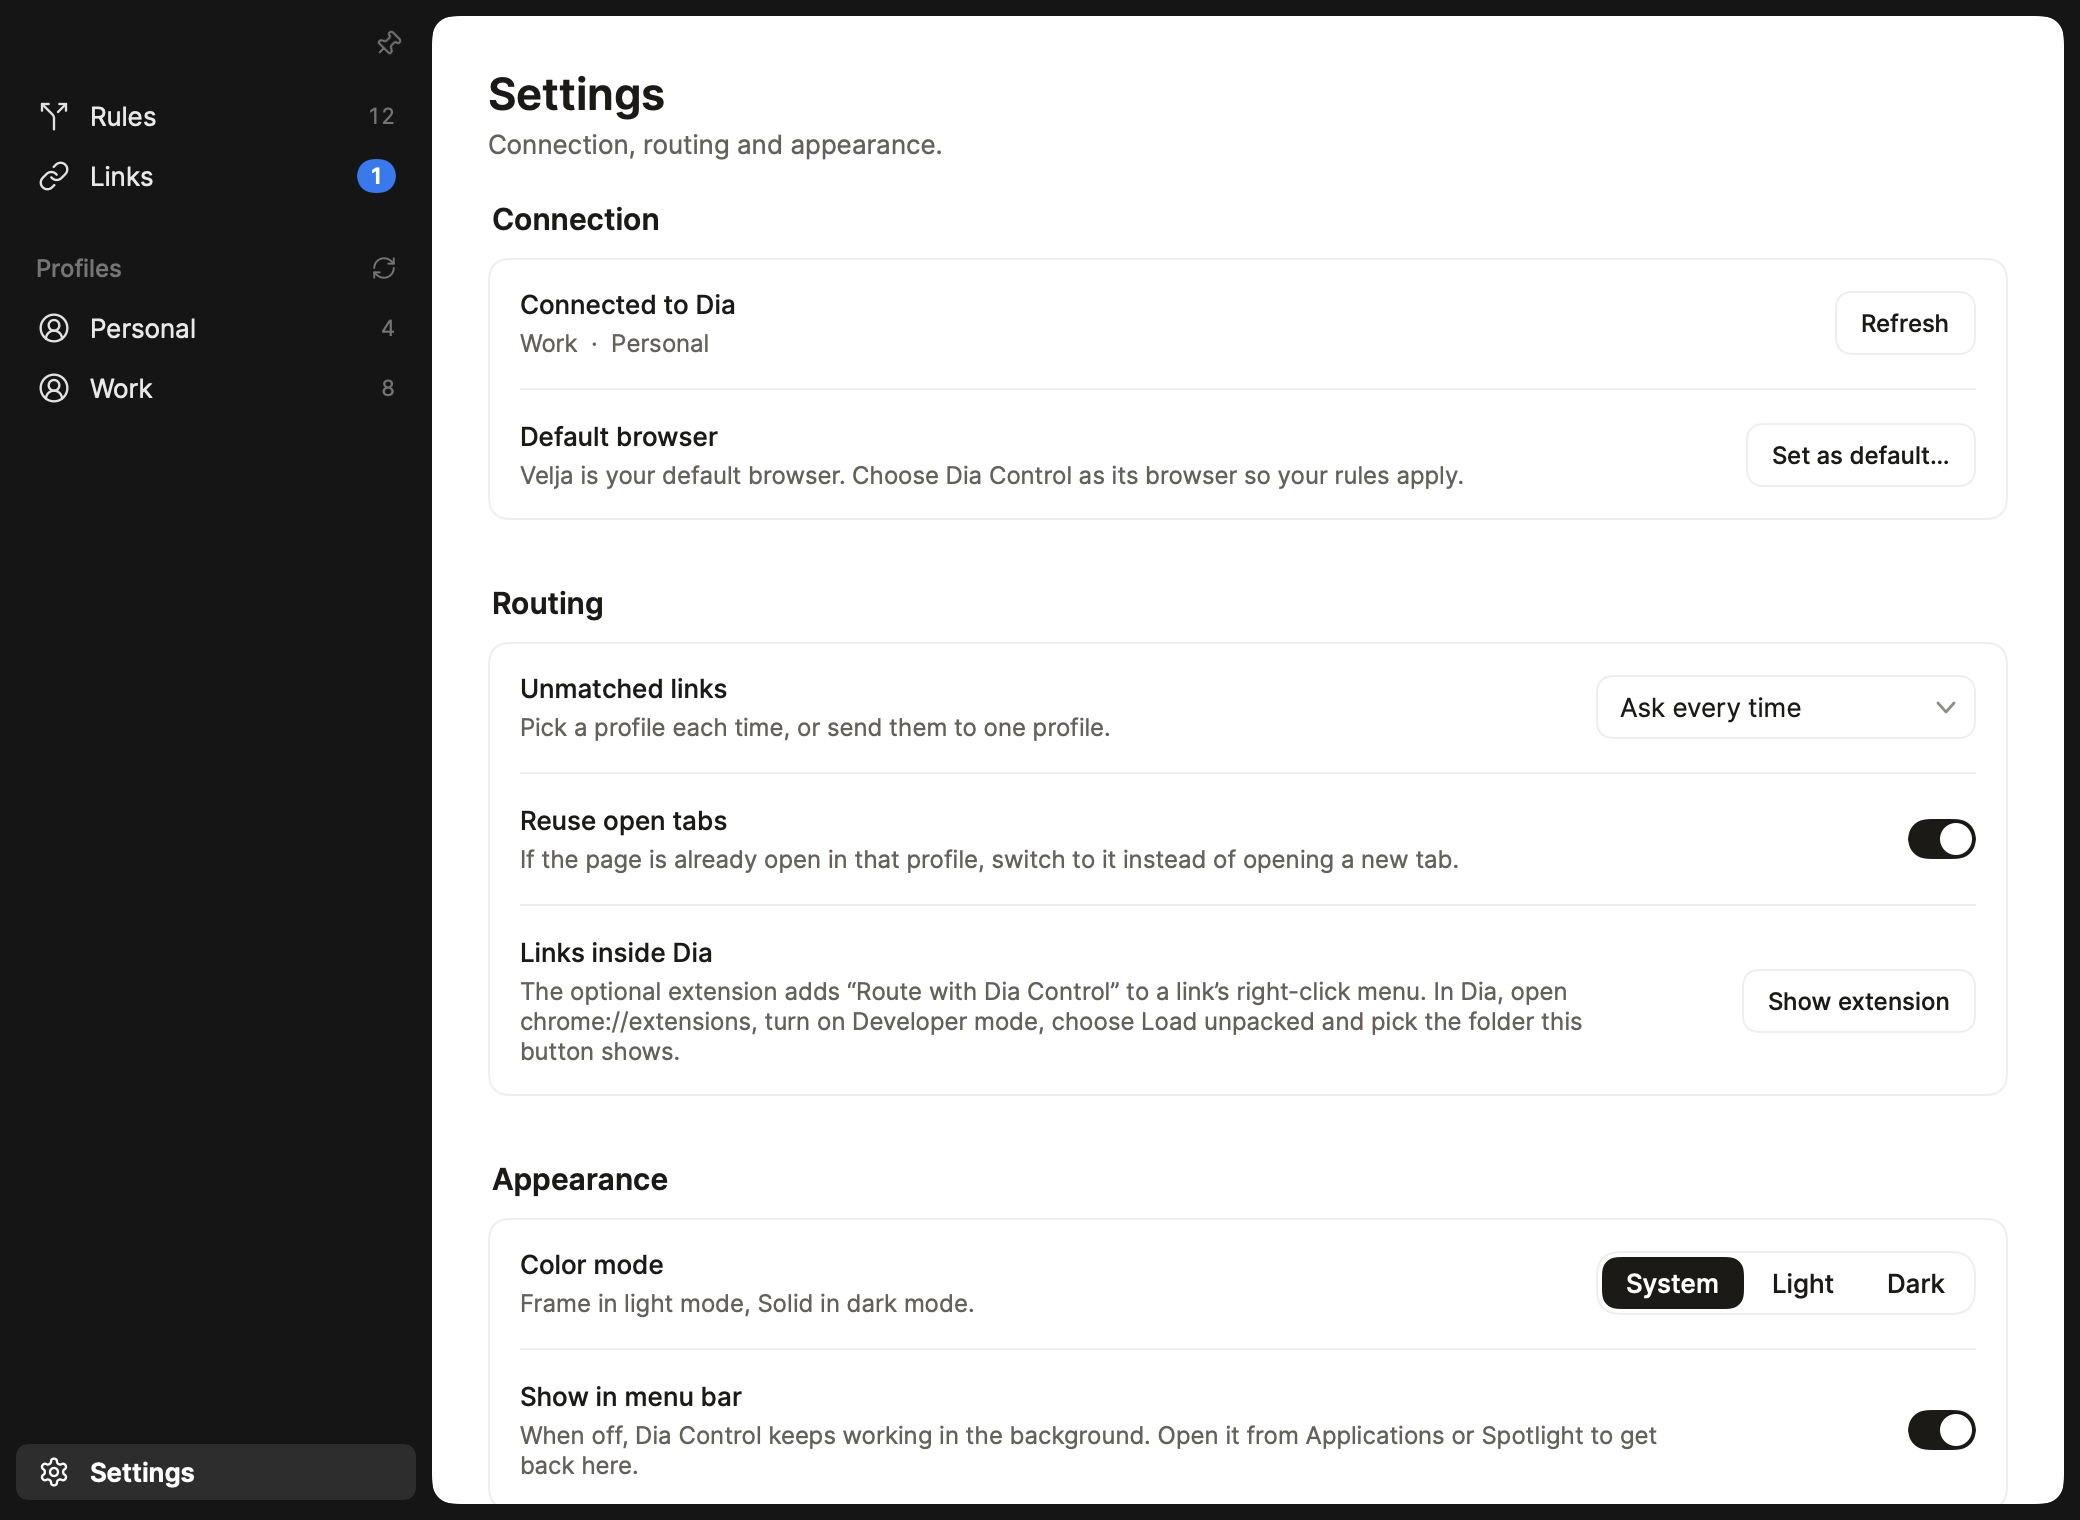
Task: Click the Unmatched links label
Action: click(623, 689)
